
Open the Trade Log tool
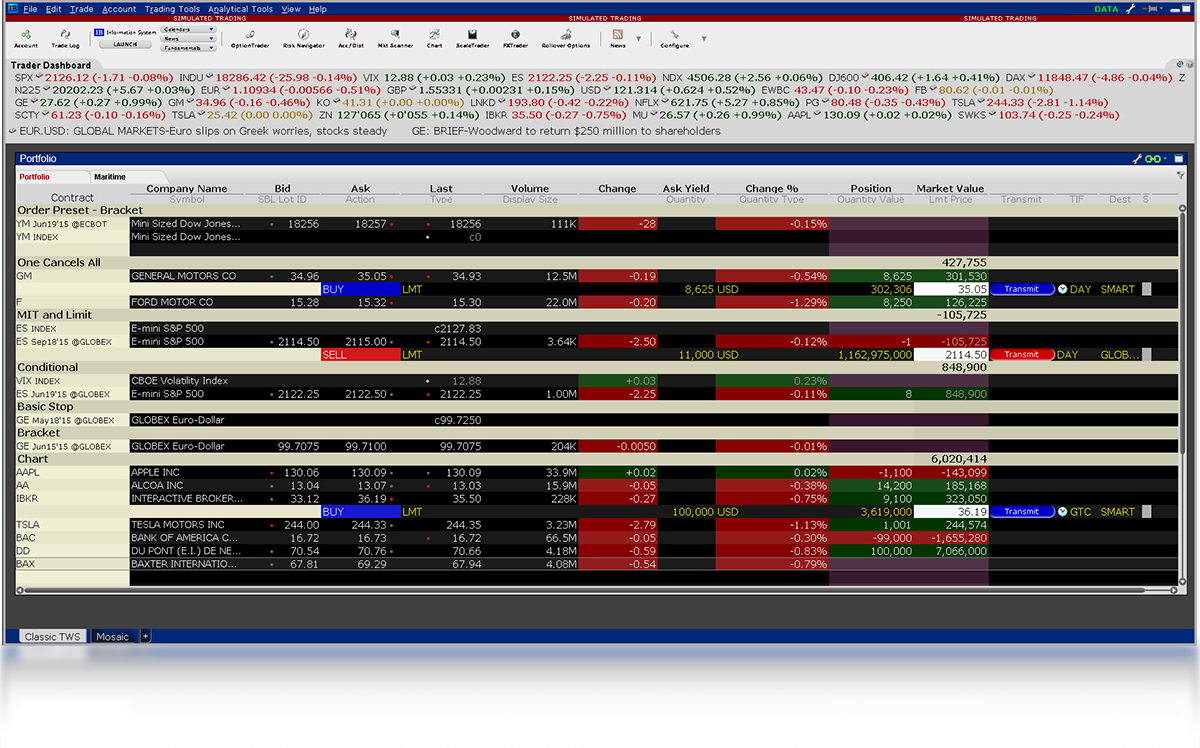pos(65,38)
